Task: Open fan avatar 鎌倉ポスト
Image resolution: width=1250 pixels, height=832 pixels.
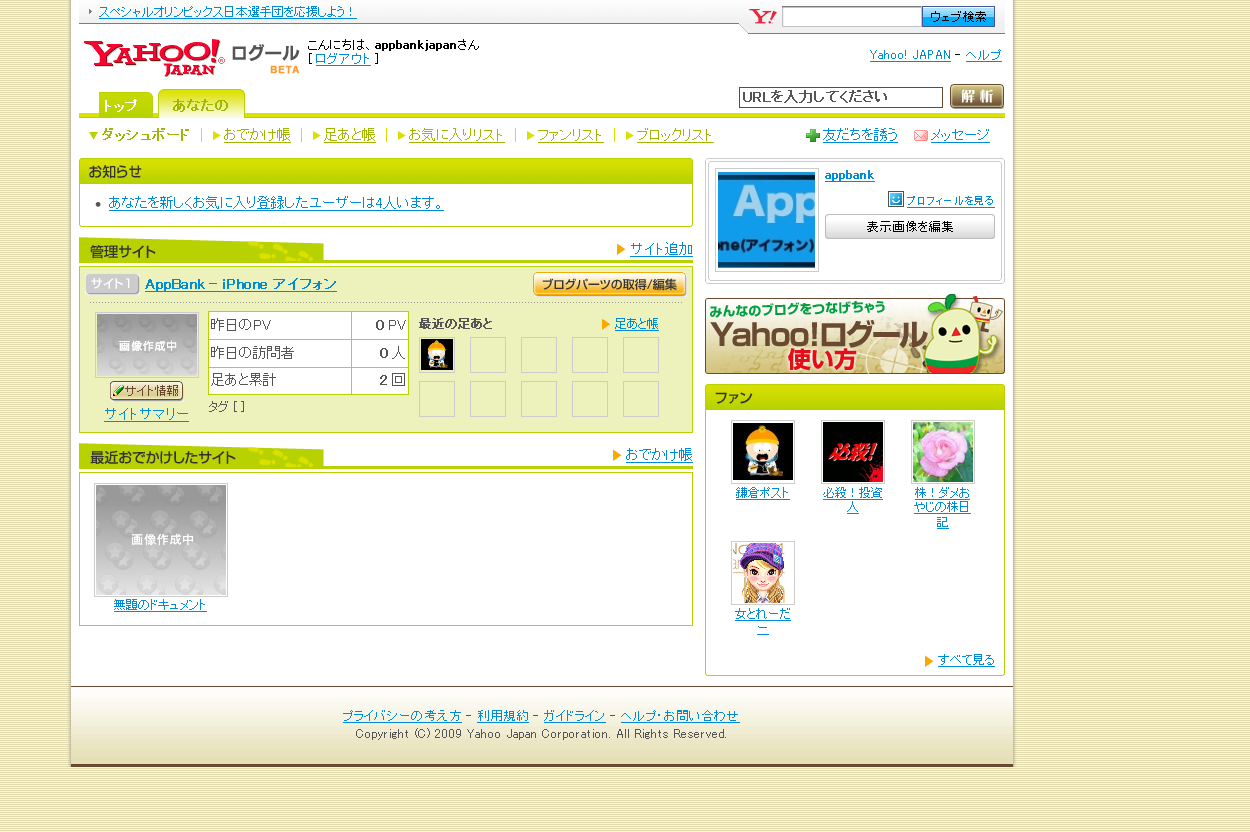Action: coord(763,452)
